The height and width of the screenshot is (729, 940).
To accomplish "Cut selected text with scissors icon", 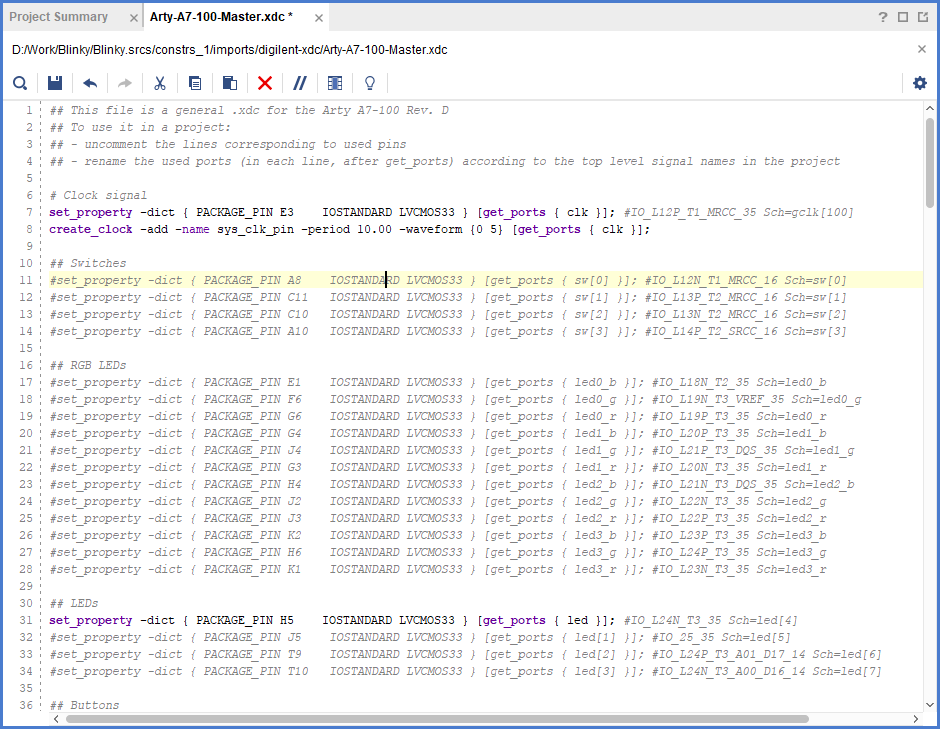I will (159, 83).
